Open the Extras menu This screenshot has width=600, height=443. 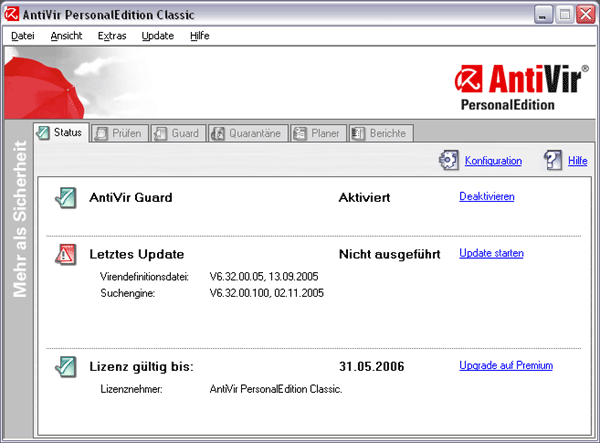(x=112, y=36)
